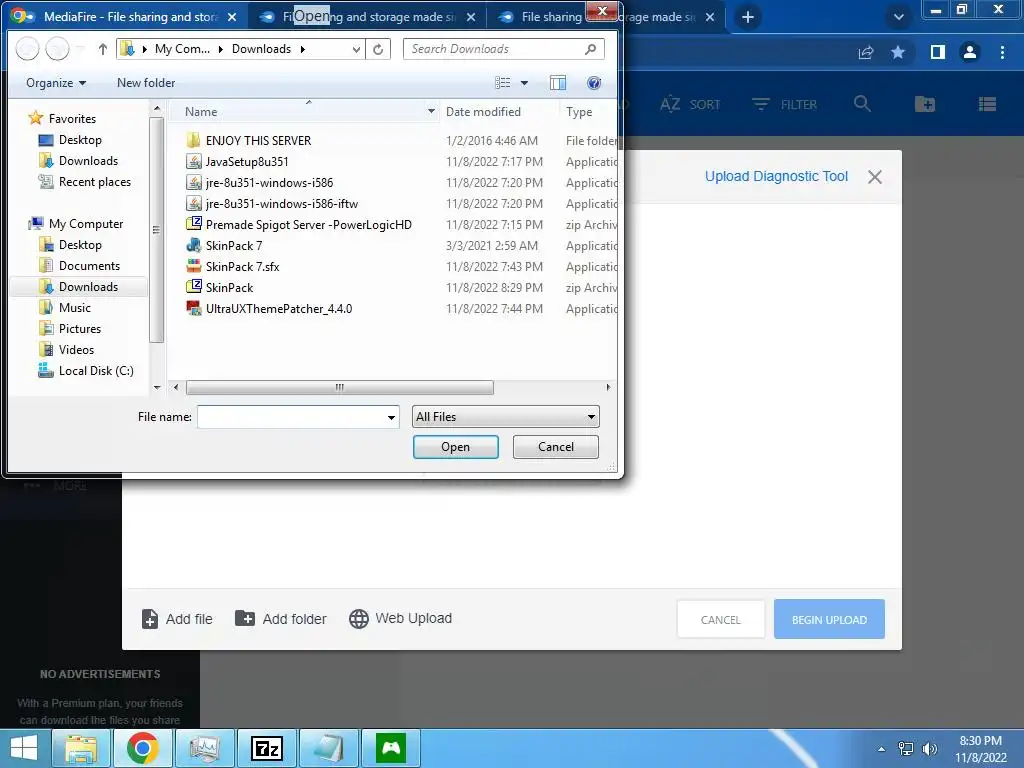Click Add file in upload panel
1024x768 pixels.
point(177,619)
